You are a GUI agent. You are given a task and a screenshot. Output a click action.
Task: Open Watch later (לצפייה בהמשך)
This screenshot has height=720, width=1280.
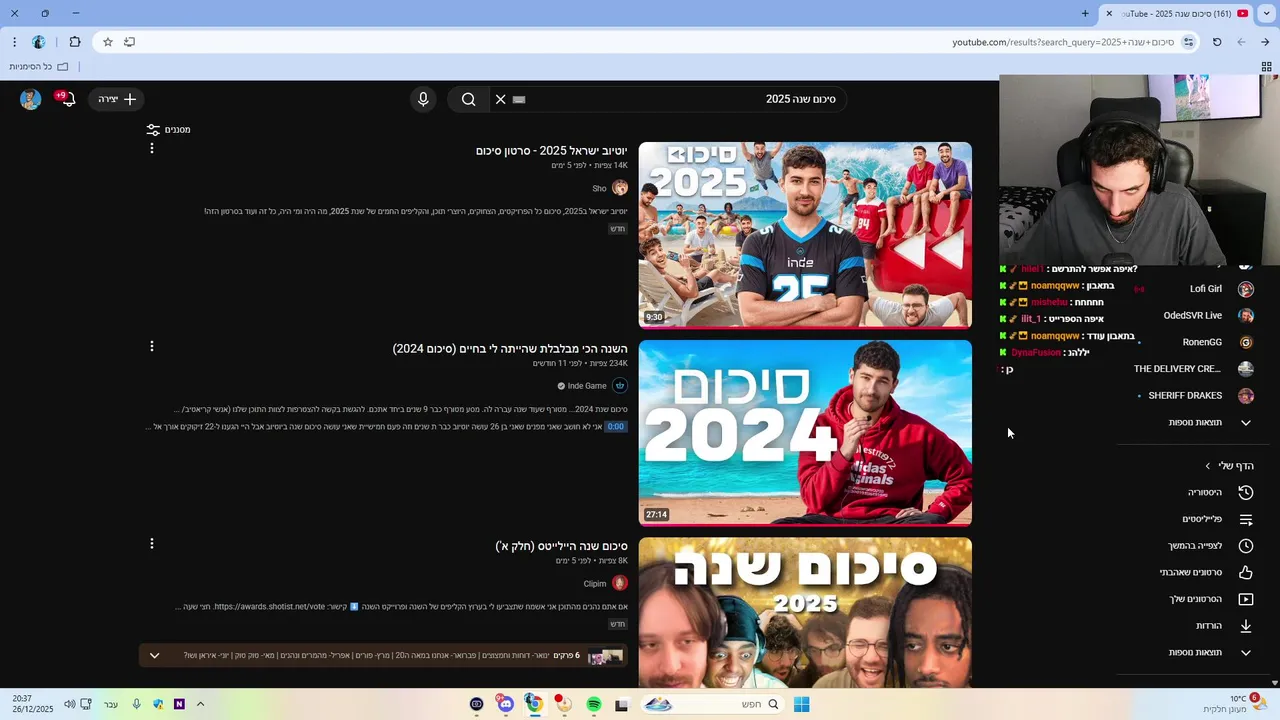[1192, 546]
